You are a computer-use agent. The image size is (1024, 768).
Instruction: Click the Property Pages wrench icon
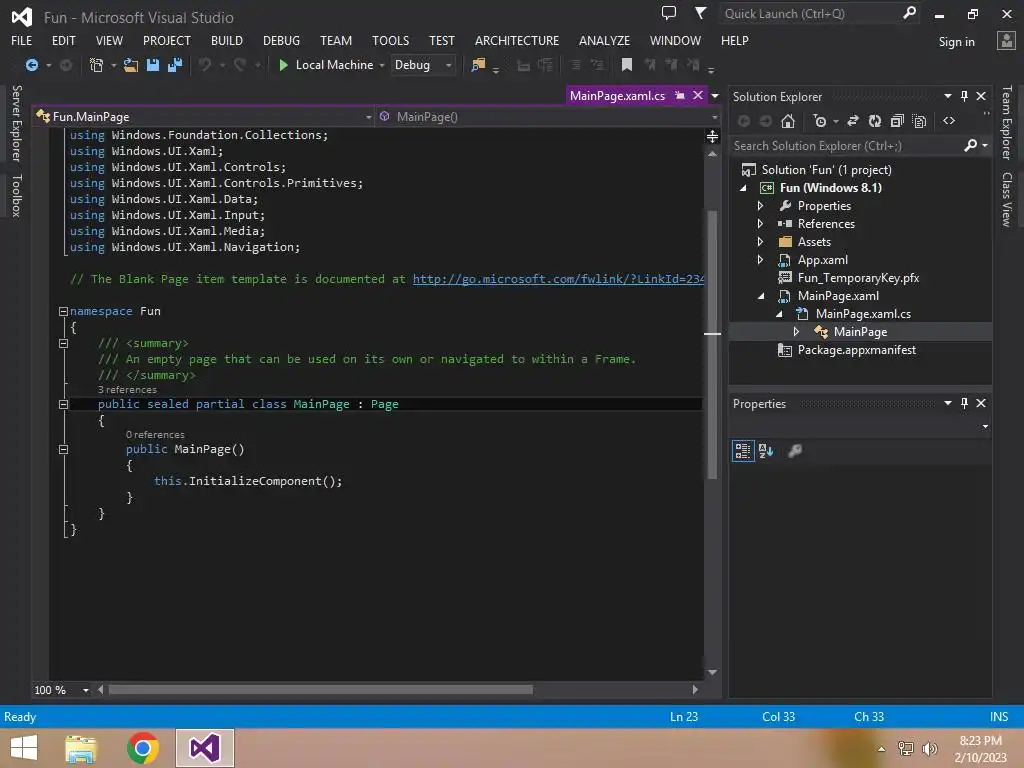tap(795, 451)
